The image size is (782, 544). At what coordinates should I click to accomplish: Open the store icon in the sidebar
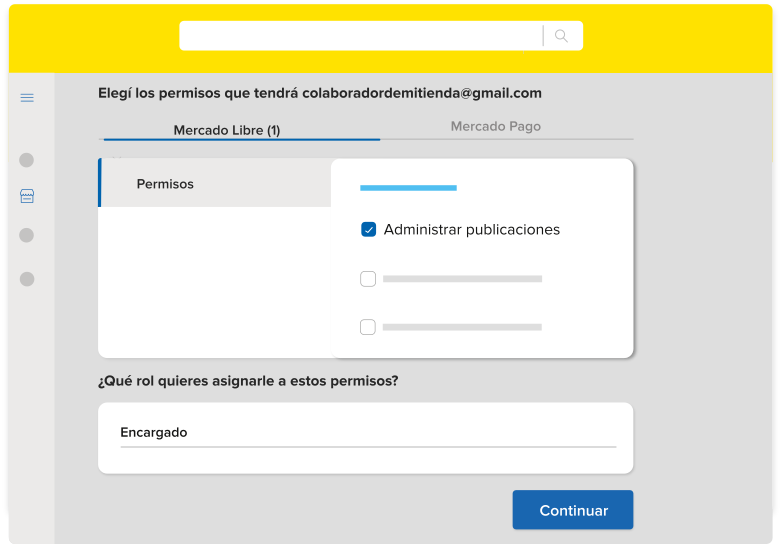click(x=27, y=196)
